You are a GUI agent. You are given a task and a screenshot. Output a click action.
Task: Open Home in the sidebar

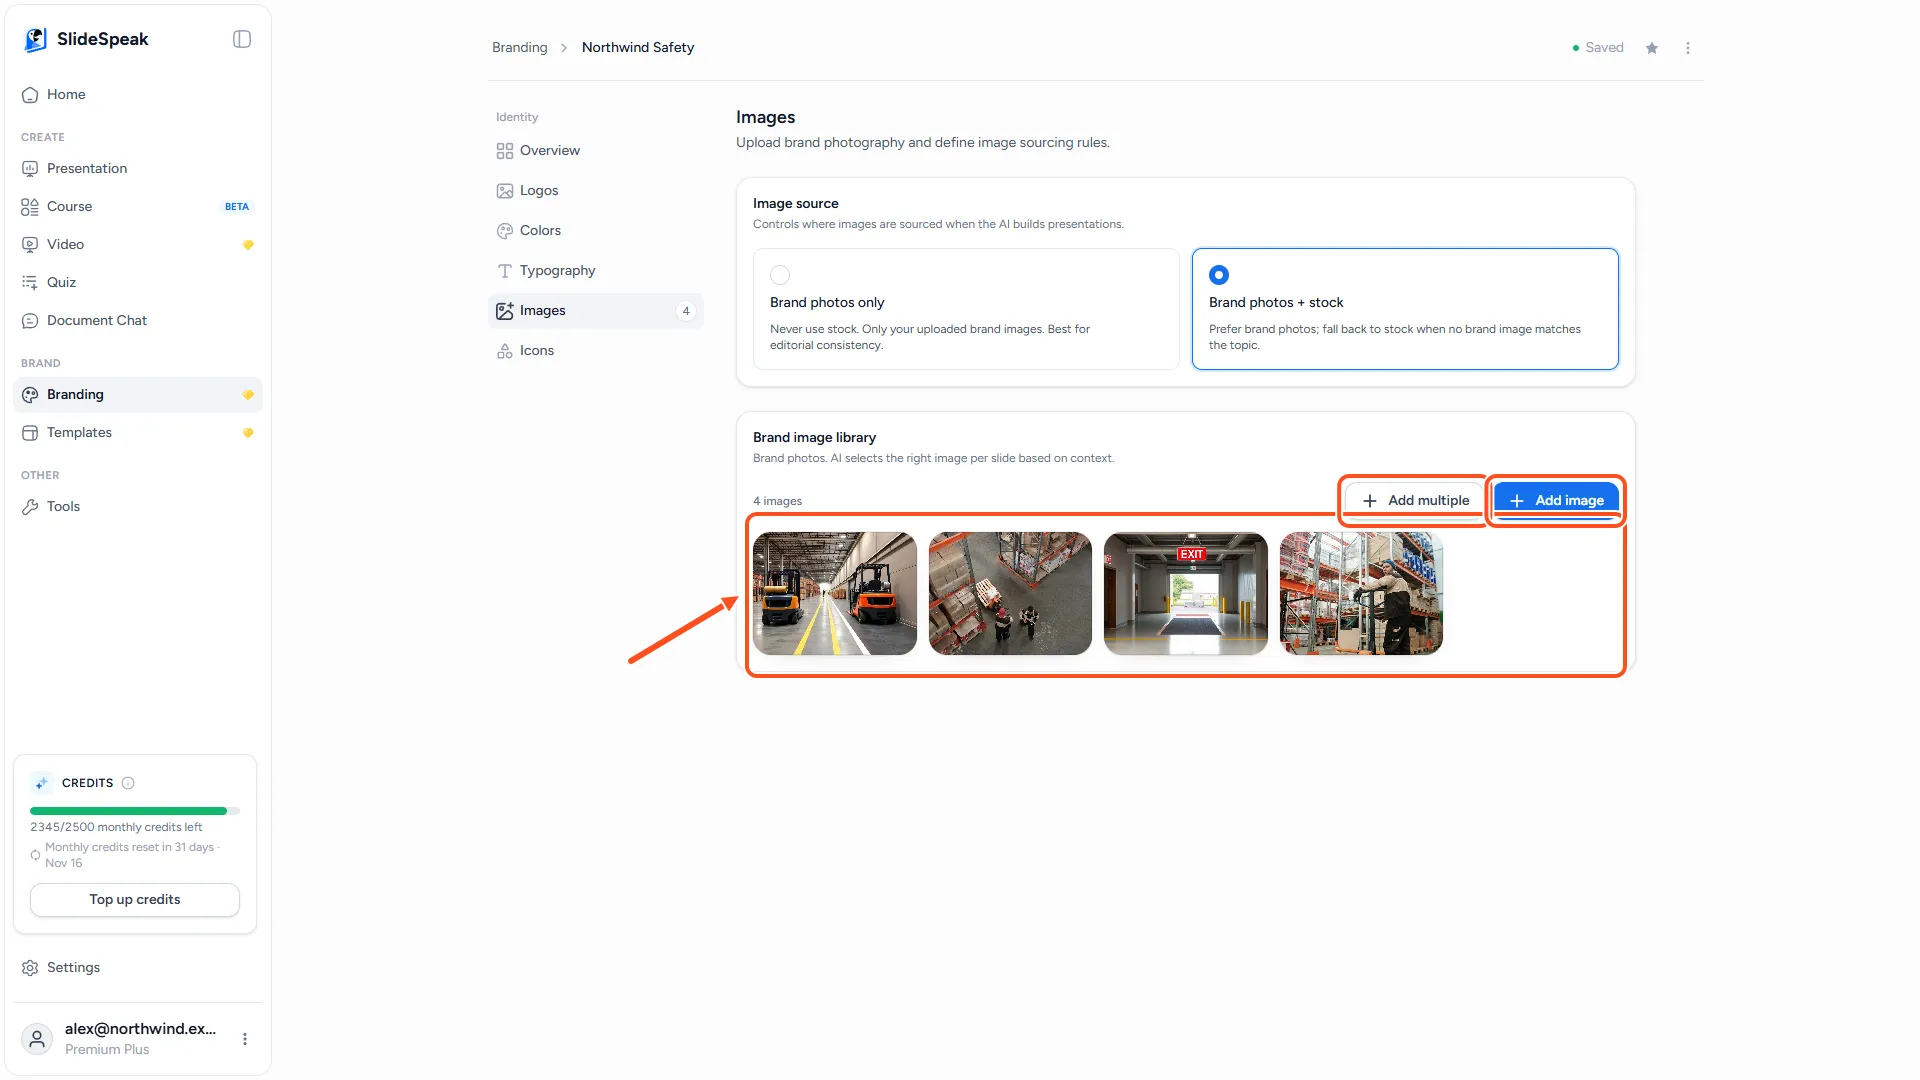coord(138,94)
